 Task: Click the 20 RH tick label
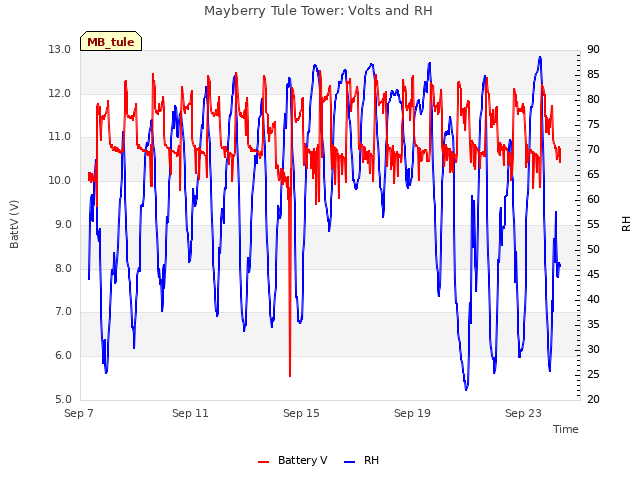coord(593,399)
